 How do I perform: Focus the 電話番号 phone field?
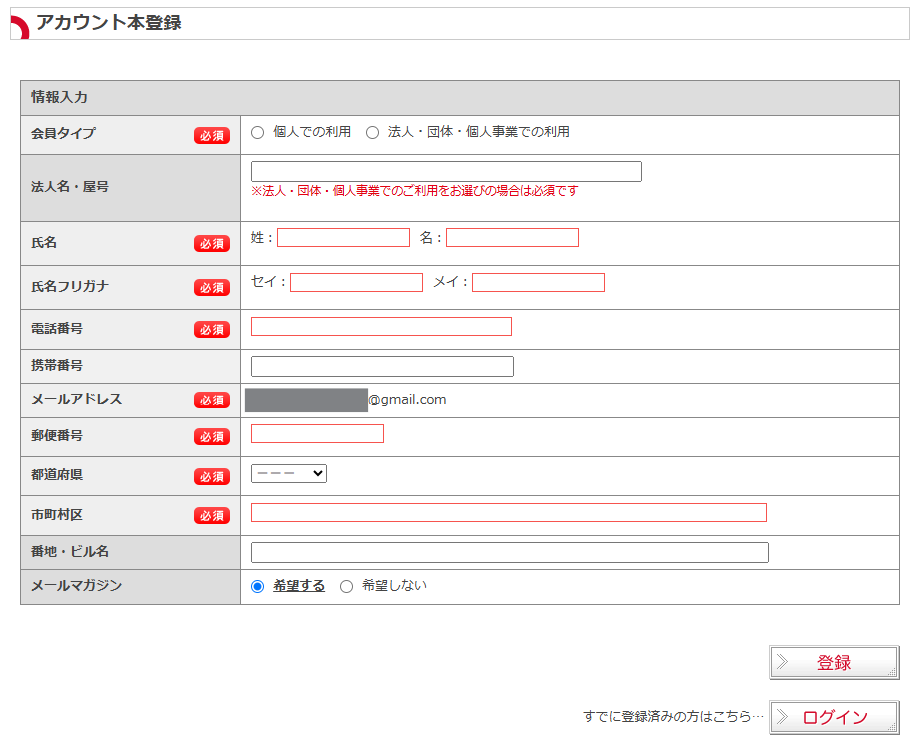click(x=381, y=326)
